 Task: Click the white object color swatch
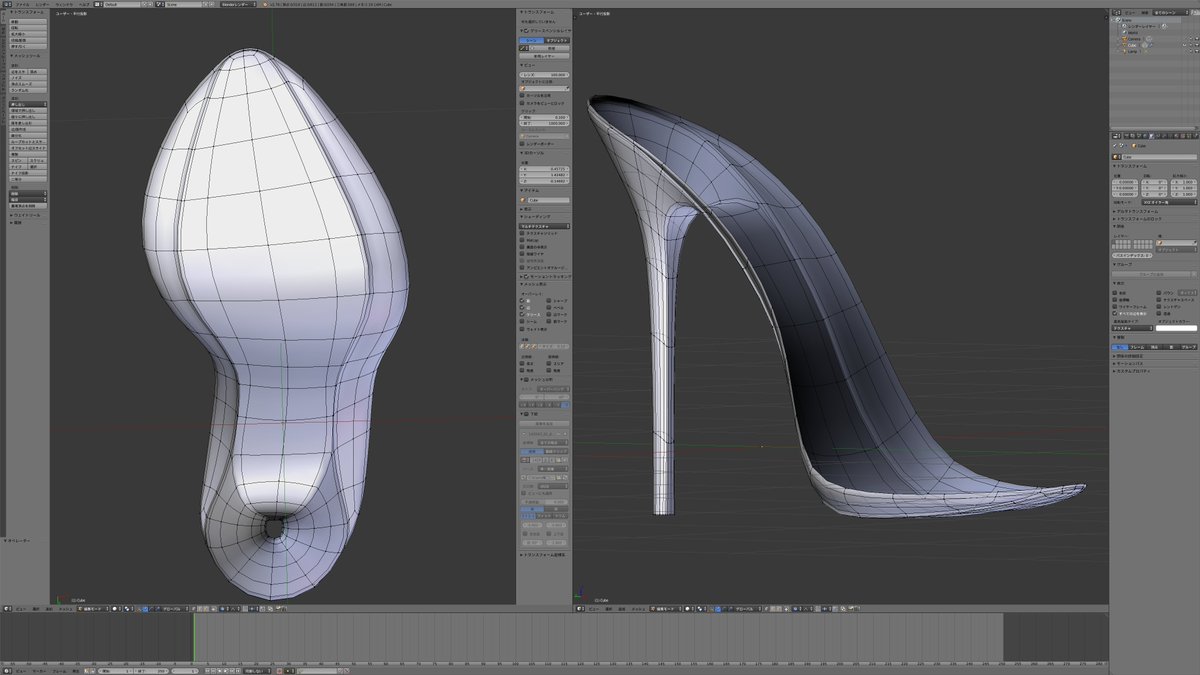click(x=1175, y=328)
